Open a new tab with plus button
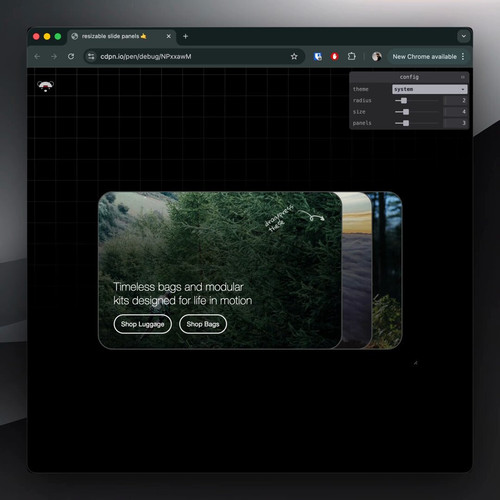Viewport: 500px width, 500px height. click(186, 36)
